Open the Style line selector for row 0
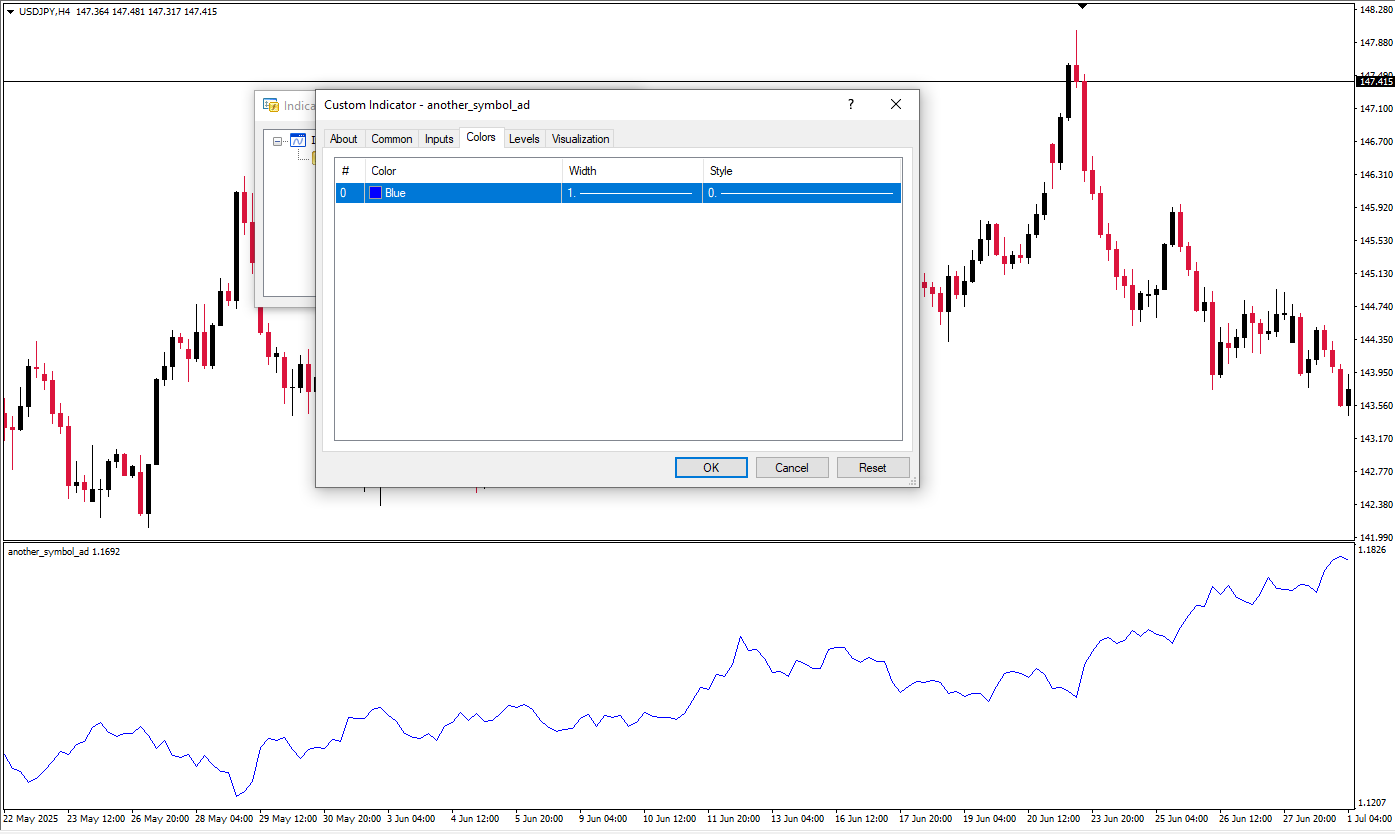Image resolution: width=1395 pixels, height=834 pixels. (x=801, y=193)
